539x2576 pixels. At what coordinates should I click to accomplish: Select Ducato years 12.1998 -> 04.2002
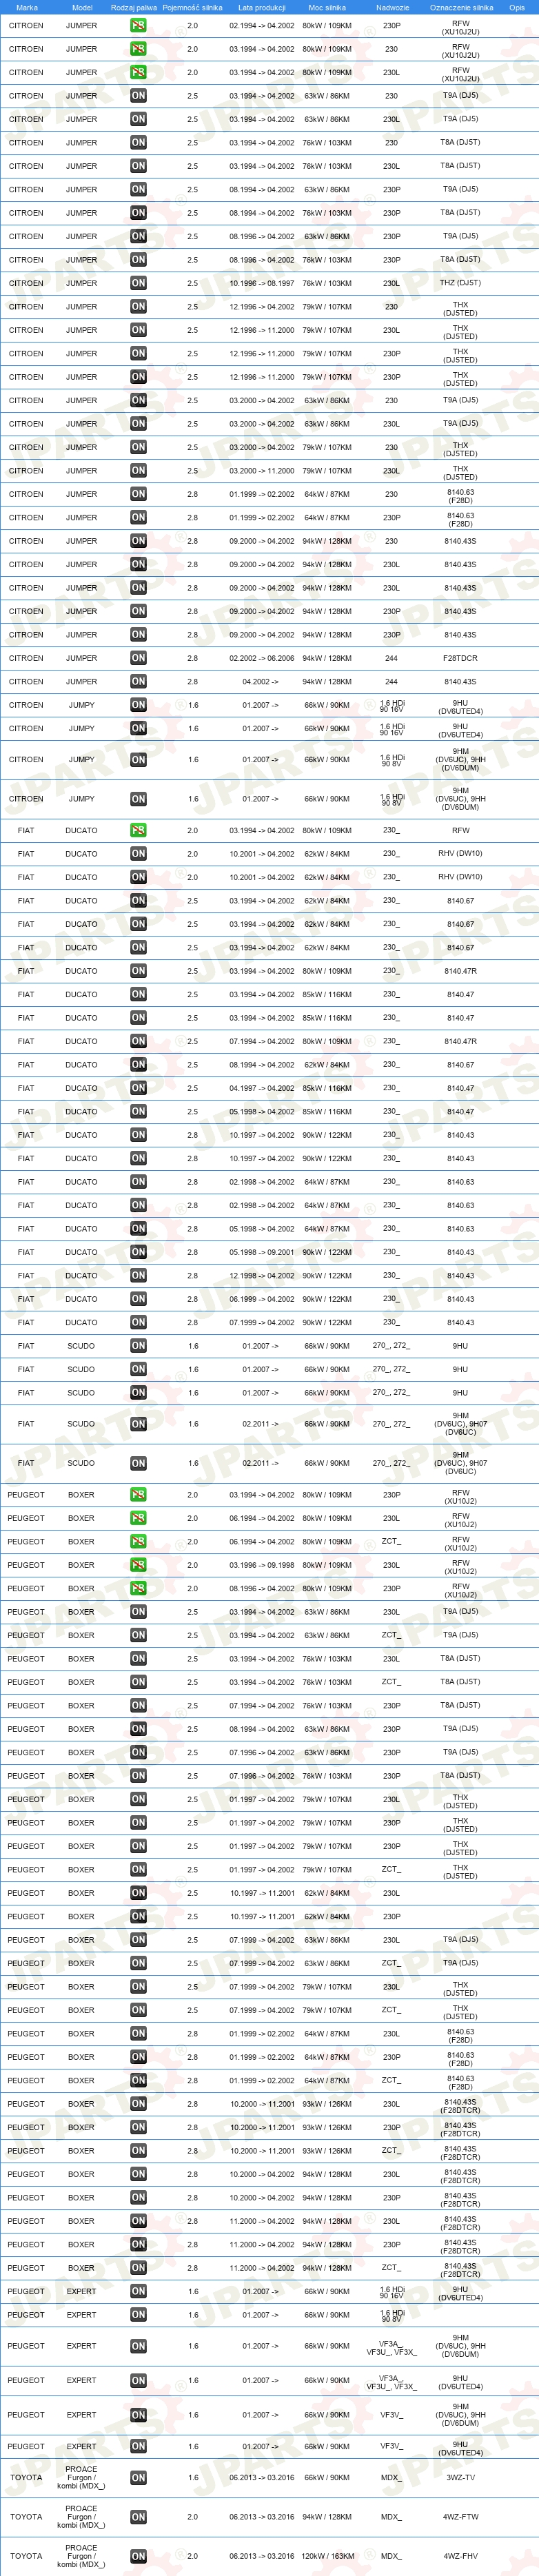click(262, 1275)
